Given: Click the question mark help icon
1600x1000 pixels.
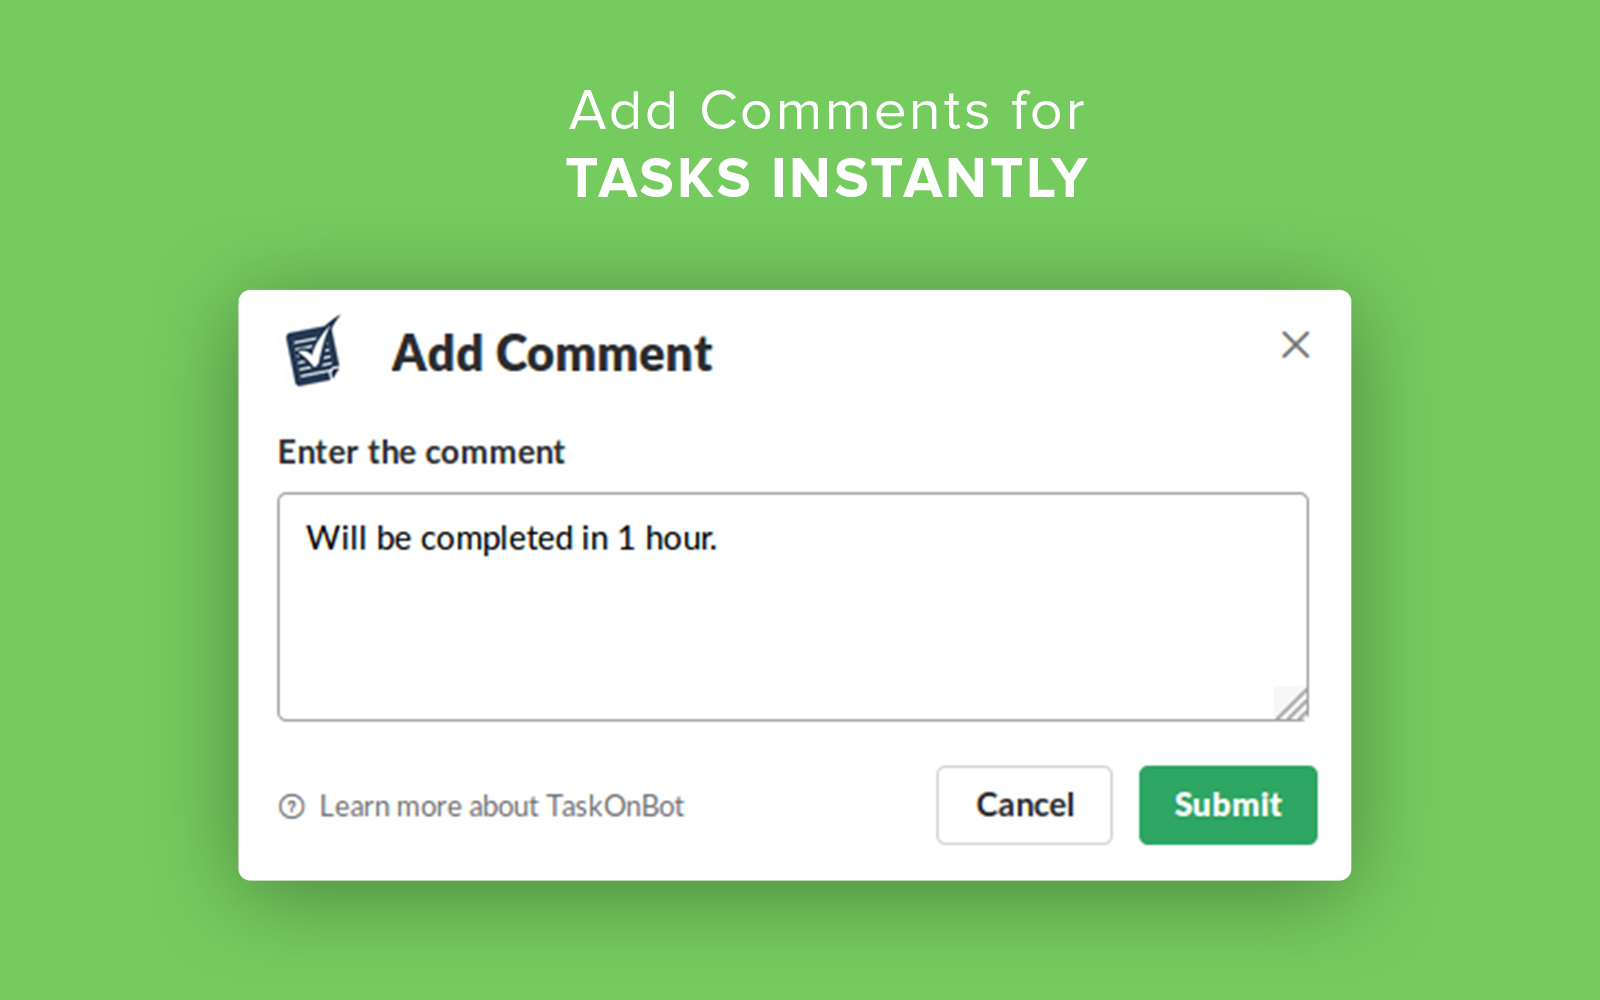Looking at the screenshot, I should [291, 806].
